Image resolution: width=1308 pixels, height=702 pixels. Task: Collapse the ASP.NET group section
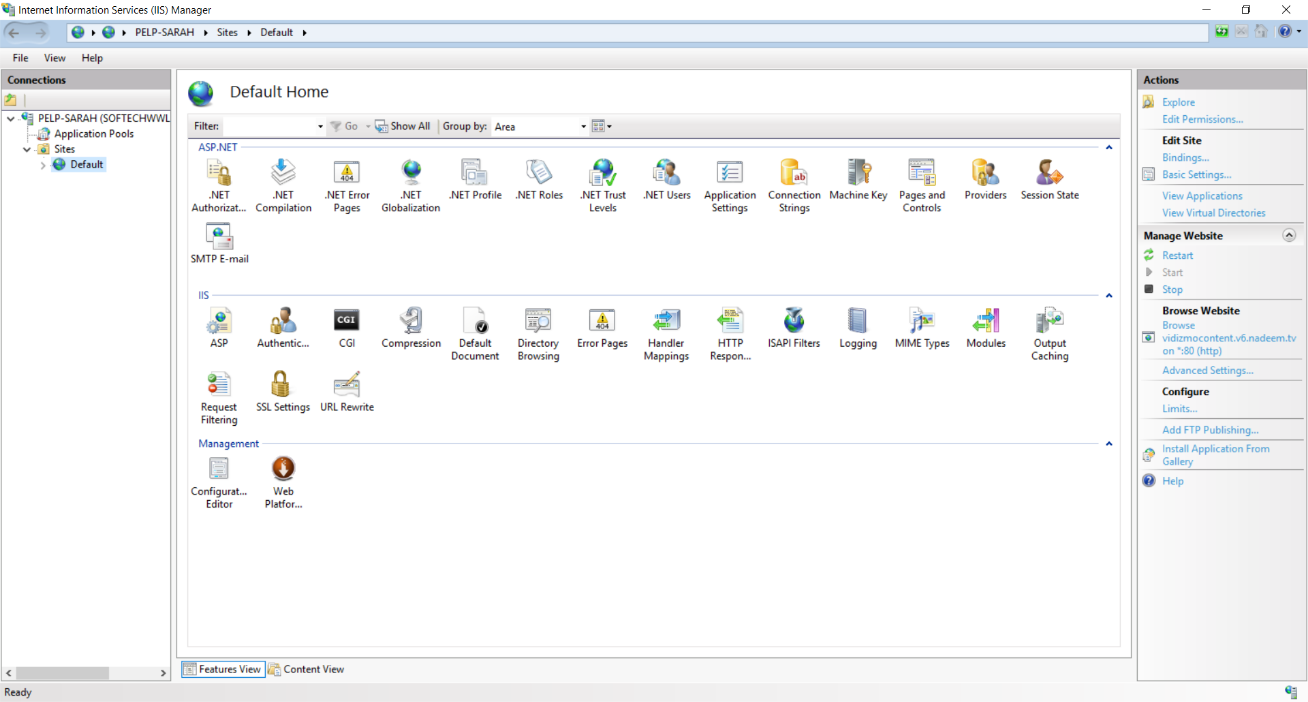point(1108,147)
